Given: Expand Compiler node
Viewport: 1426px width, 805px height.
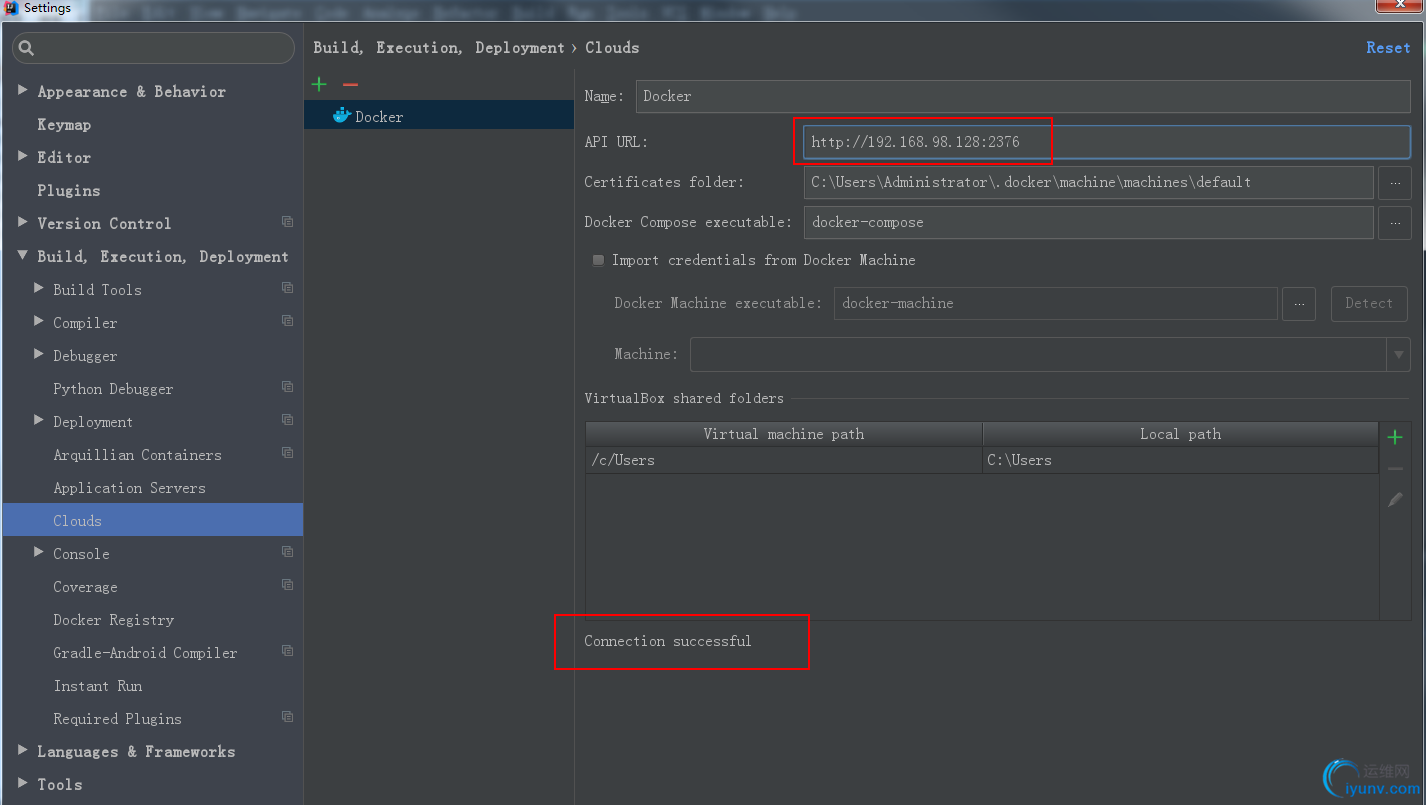Looking at the screenshot, I should (x=38, y=322).
